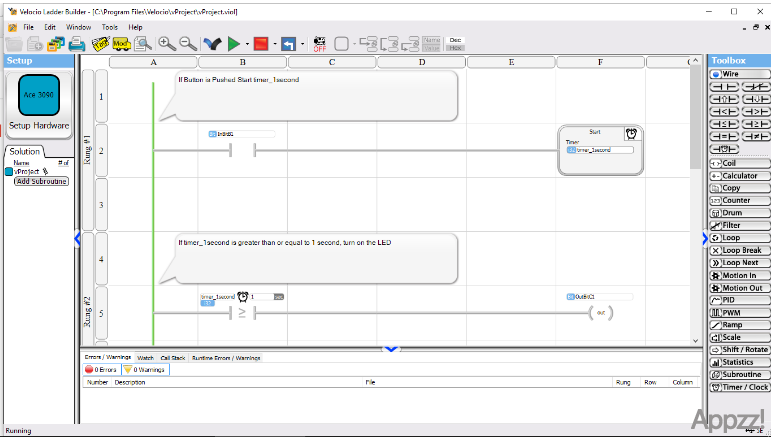This screenshot has height=438, width=773.
Task: Select the Solution tab
Action: click(x=25, y=151)
